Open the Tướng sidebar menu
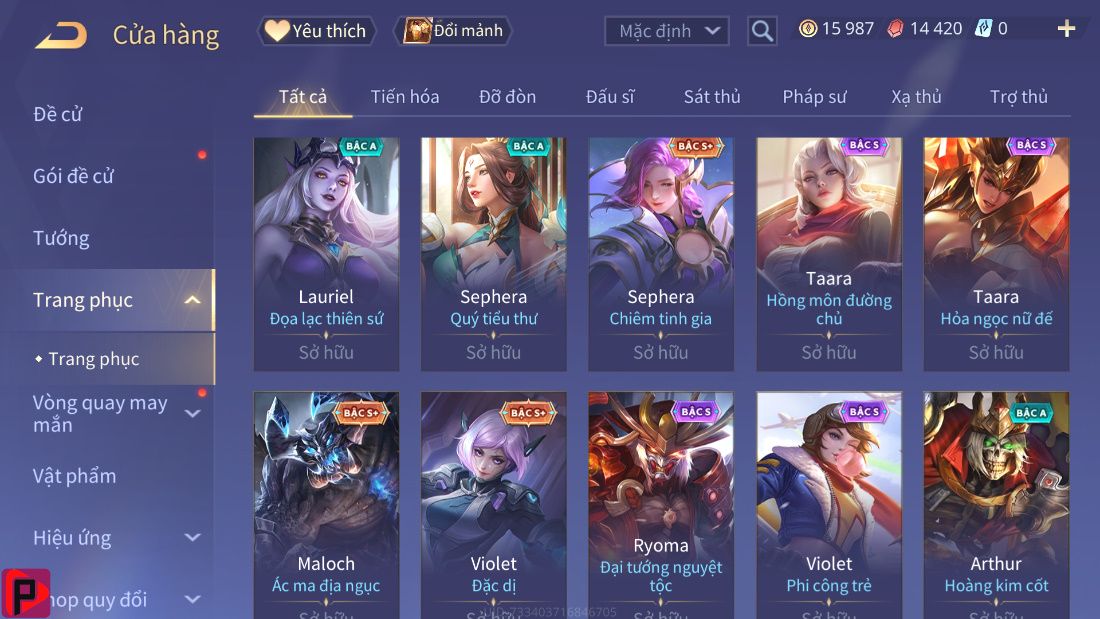This screenshot has width=1100, height=619. click(x=61, y=239)
